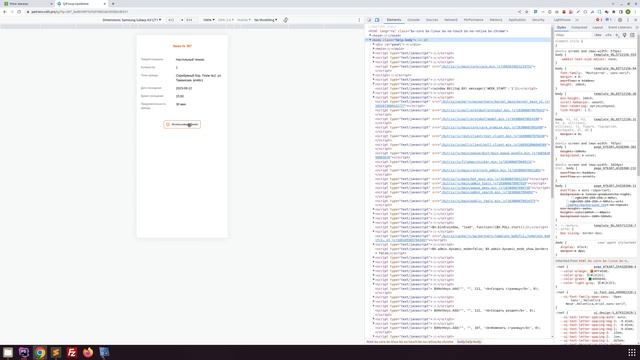Click the browser back arrow
This screenshot has height=360, width=640.
coord(4,12)
